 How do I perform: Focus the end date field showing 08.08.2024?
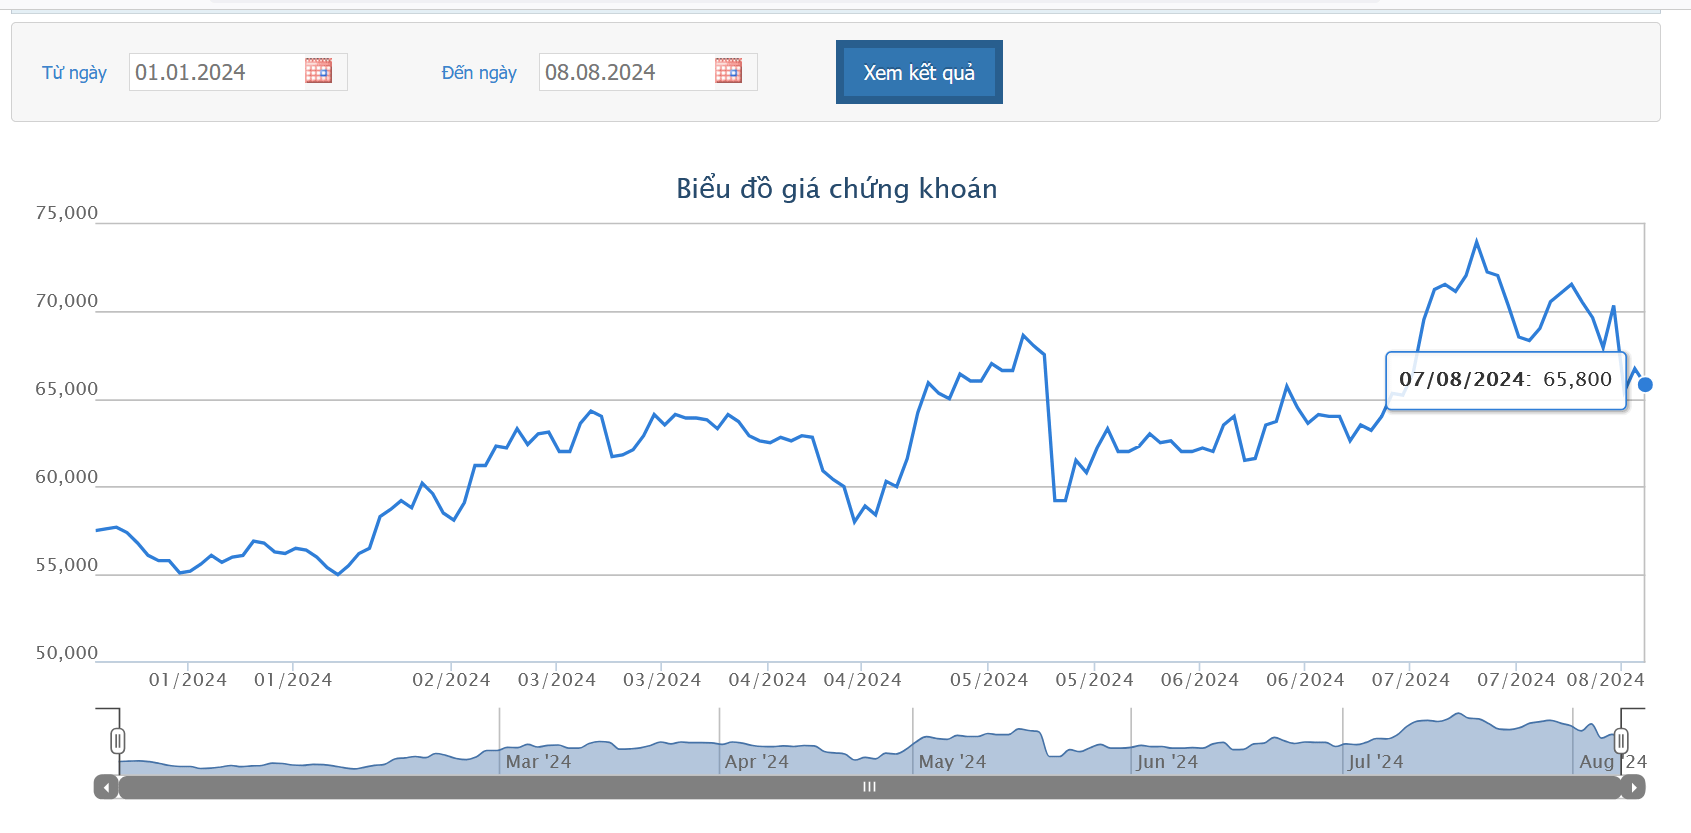coord(626,72)
